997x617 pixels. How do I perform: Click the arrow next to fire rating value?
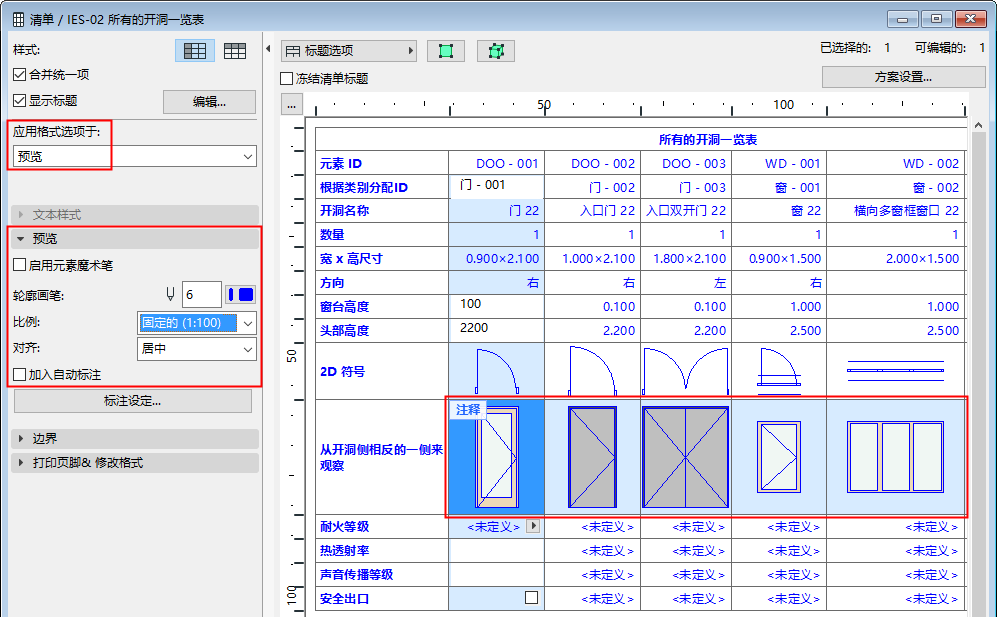[x=533, y=526]
